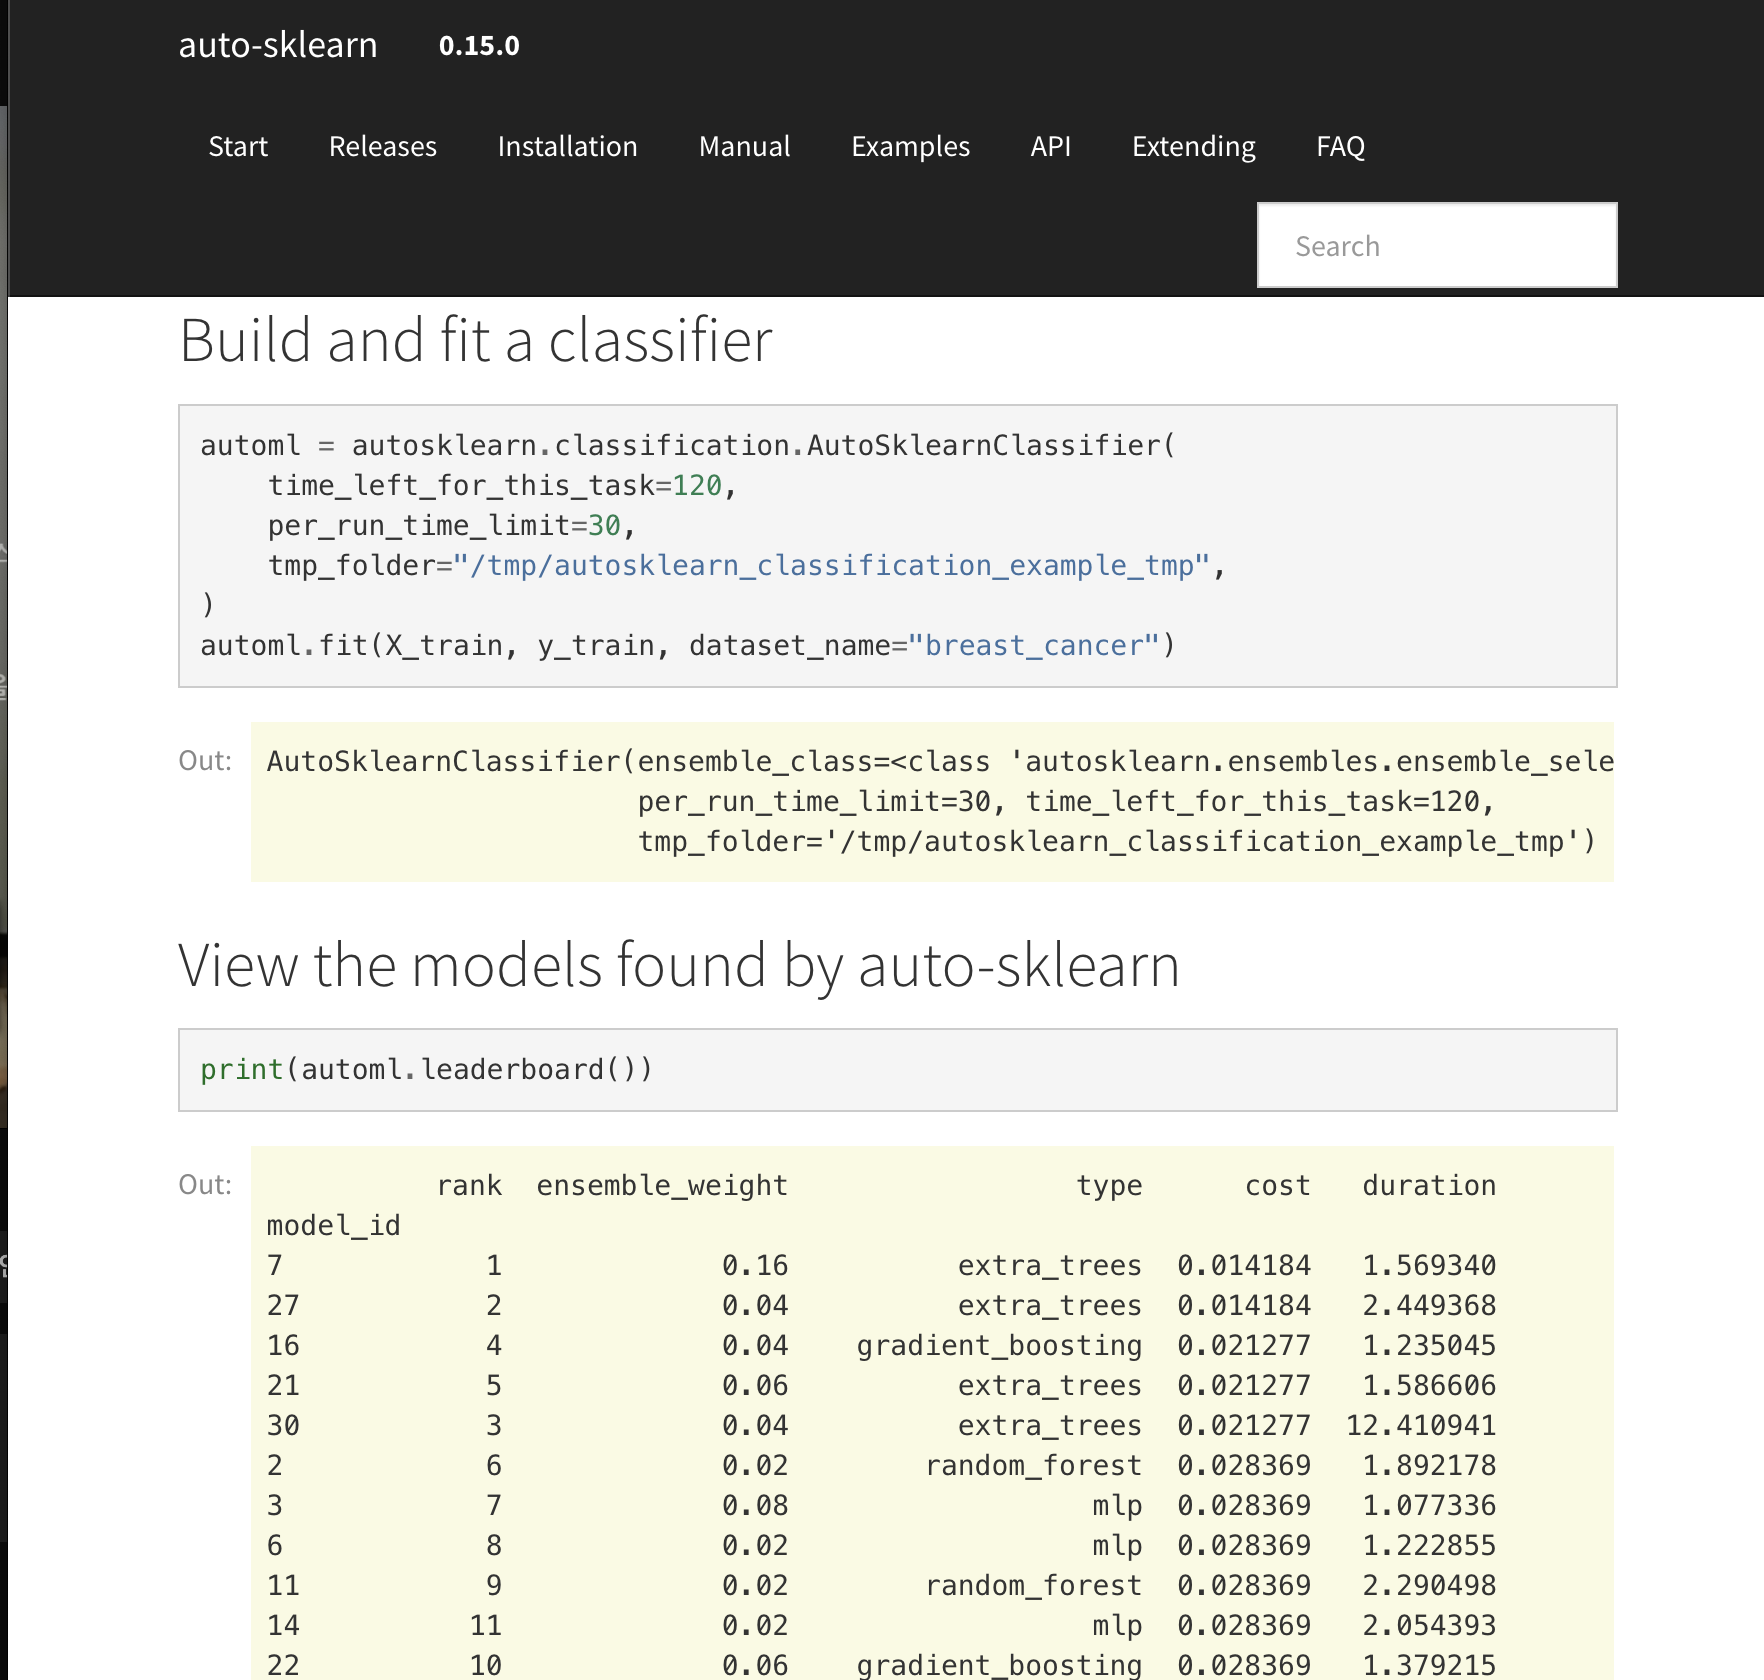Open the Examples section
The image size is (1764, 1680).
click(910, 146)
